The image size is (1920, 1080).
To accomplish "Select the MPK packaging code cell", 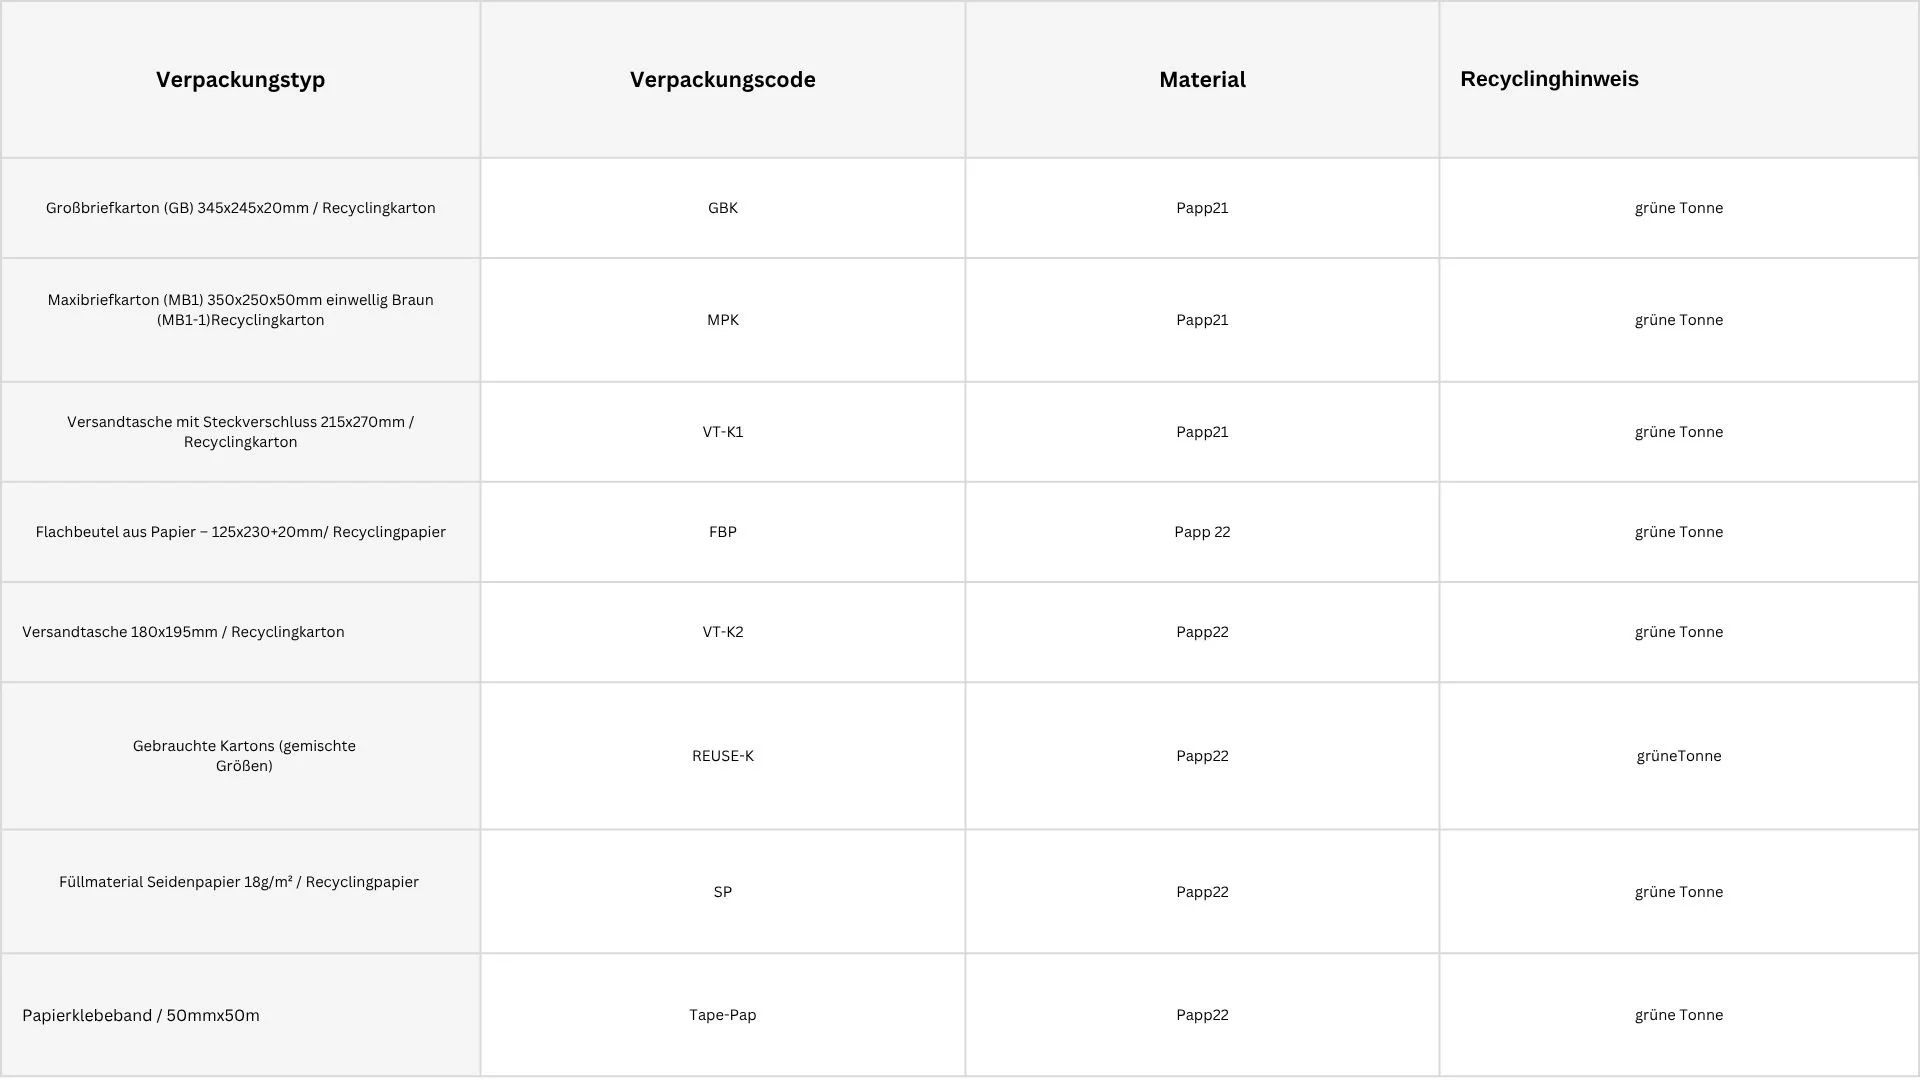I will [x=723, y=320].
